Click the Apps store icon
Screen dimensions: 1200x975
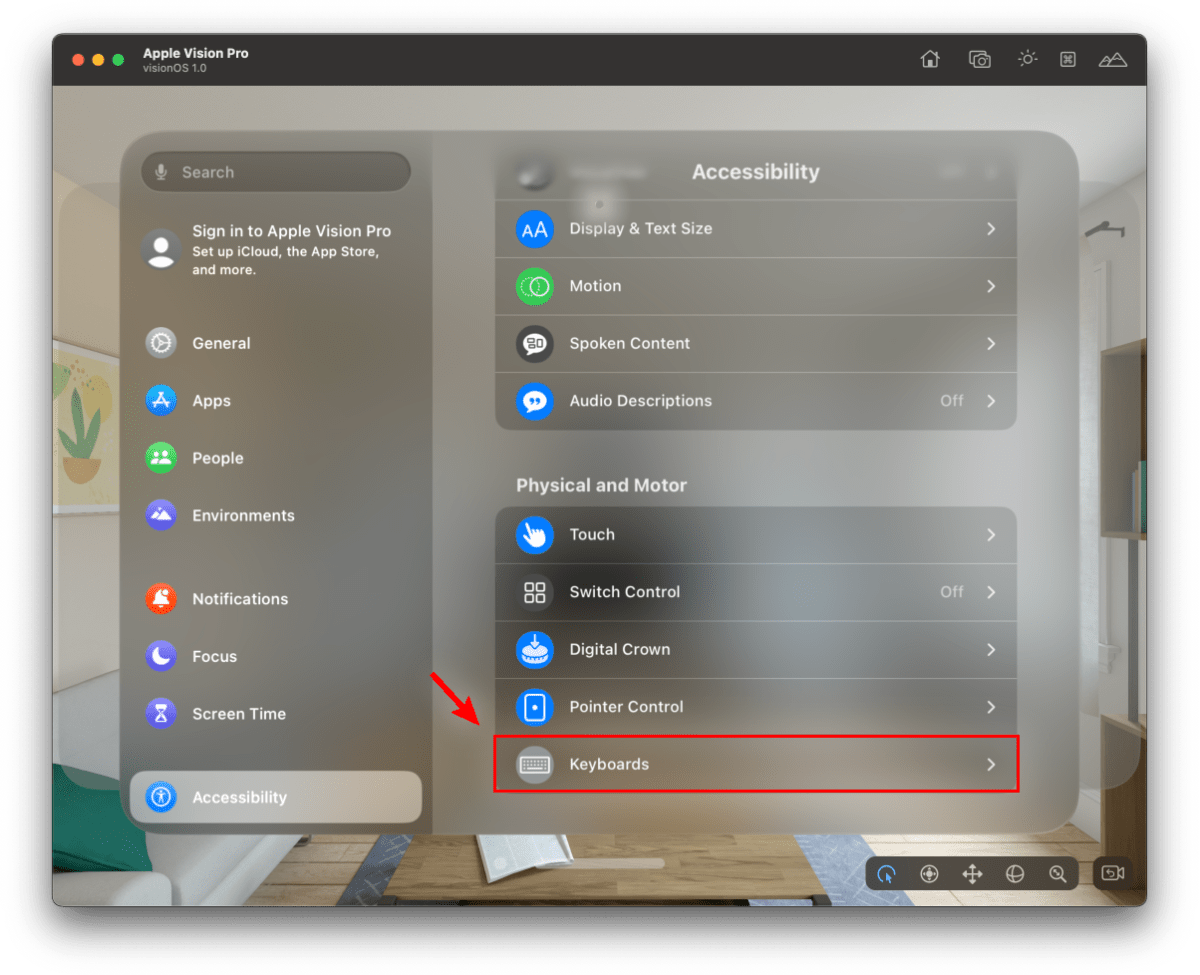[x=160, y=401]
